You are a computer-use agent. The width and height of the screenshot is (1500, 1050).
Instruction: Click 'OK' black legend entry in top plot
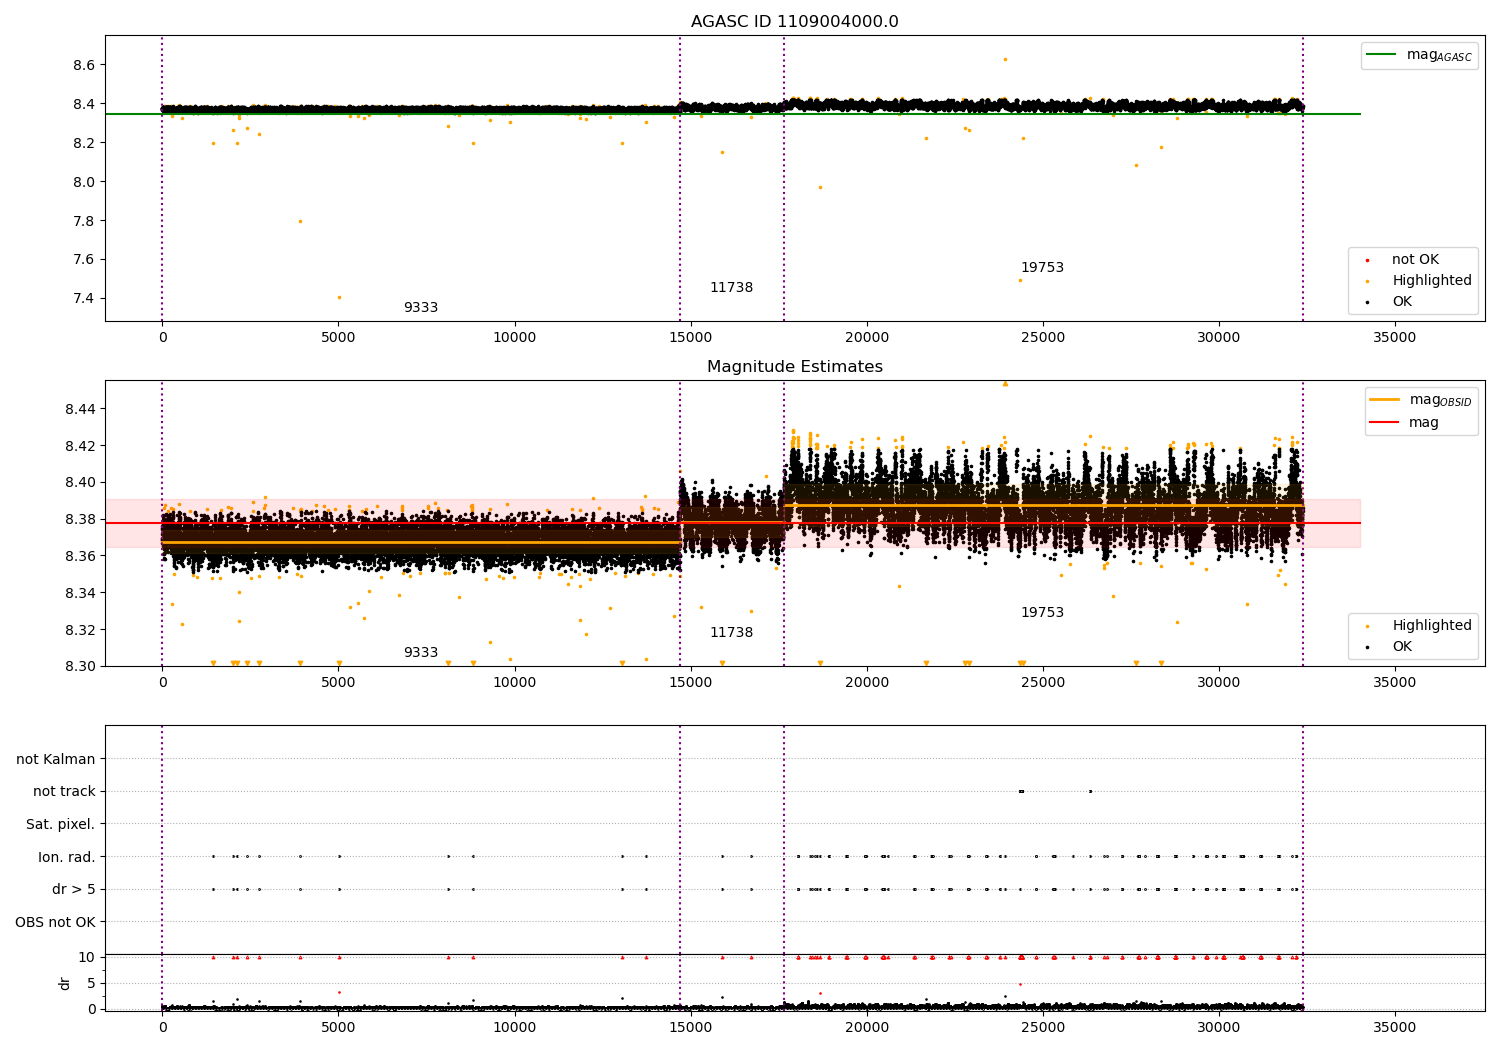[1389, 302]
